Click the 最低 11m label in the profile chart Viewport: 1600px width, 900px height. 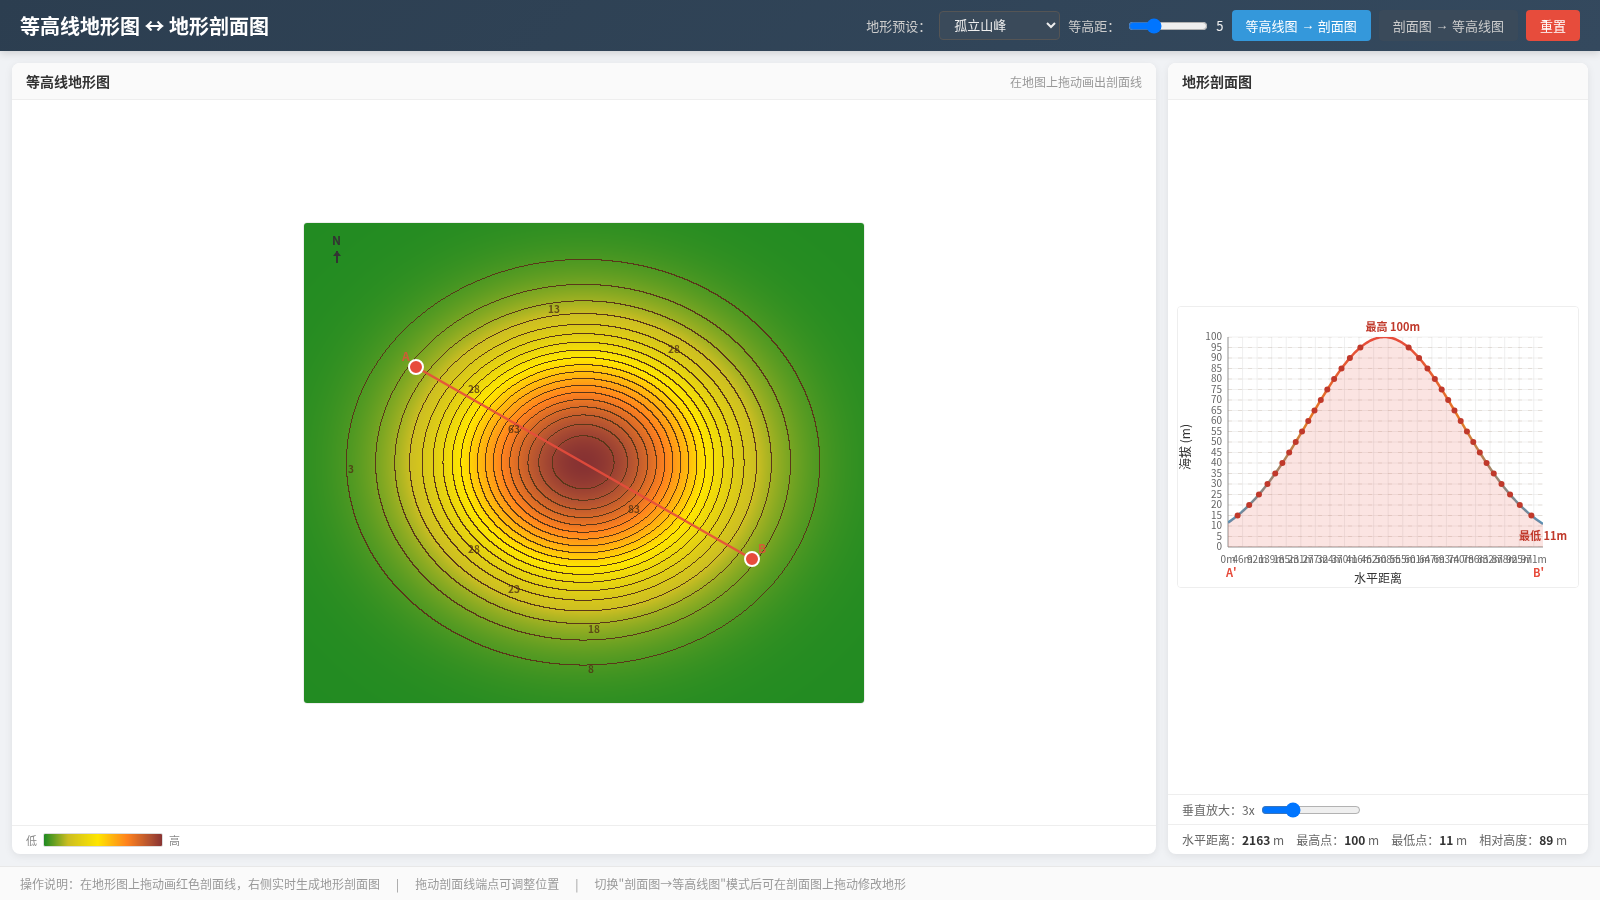tap(1542, 536)
